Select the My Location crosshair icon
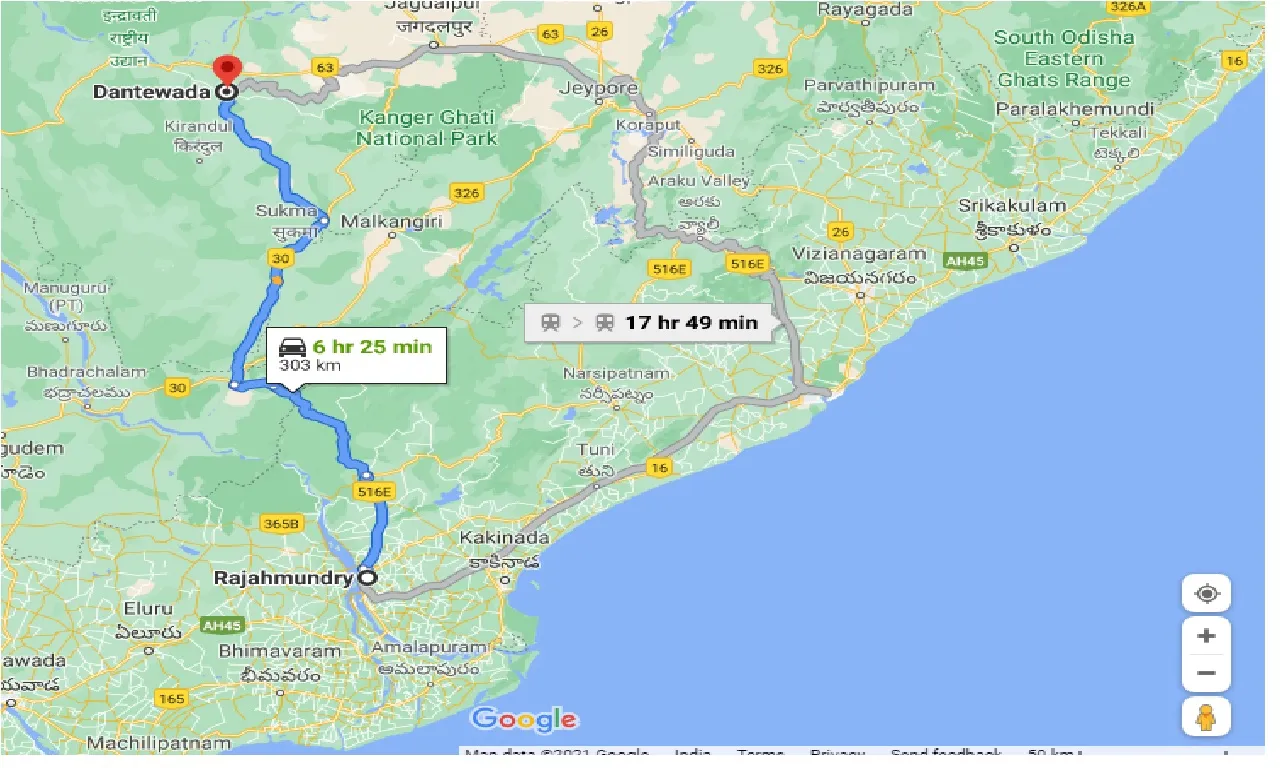This screenshot has height=768, width=1280. (1206, 593)
